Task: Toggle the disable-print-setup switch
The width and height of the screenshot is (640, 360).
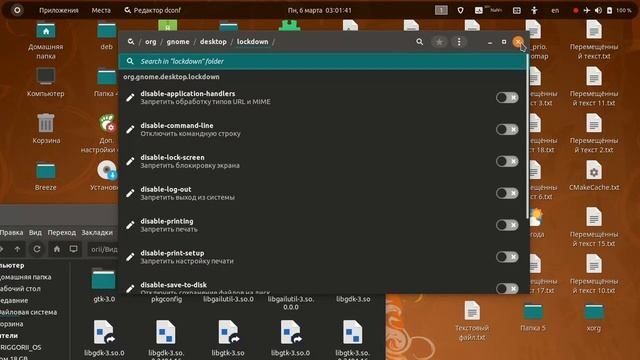Action: click(507, 257)
